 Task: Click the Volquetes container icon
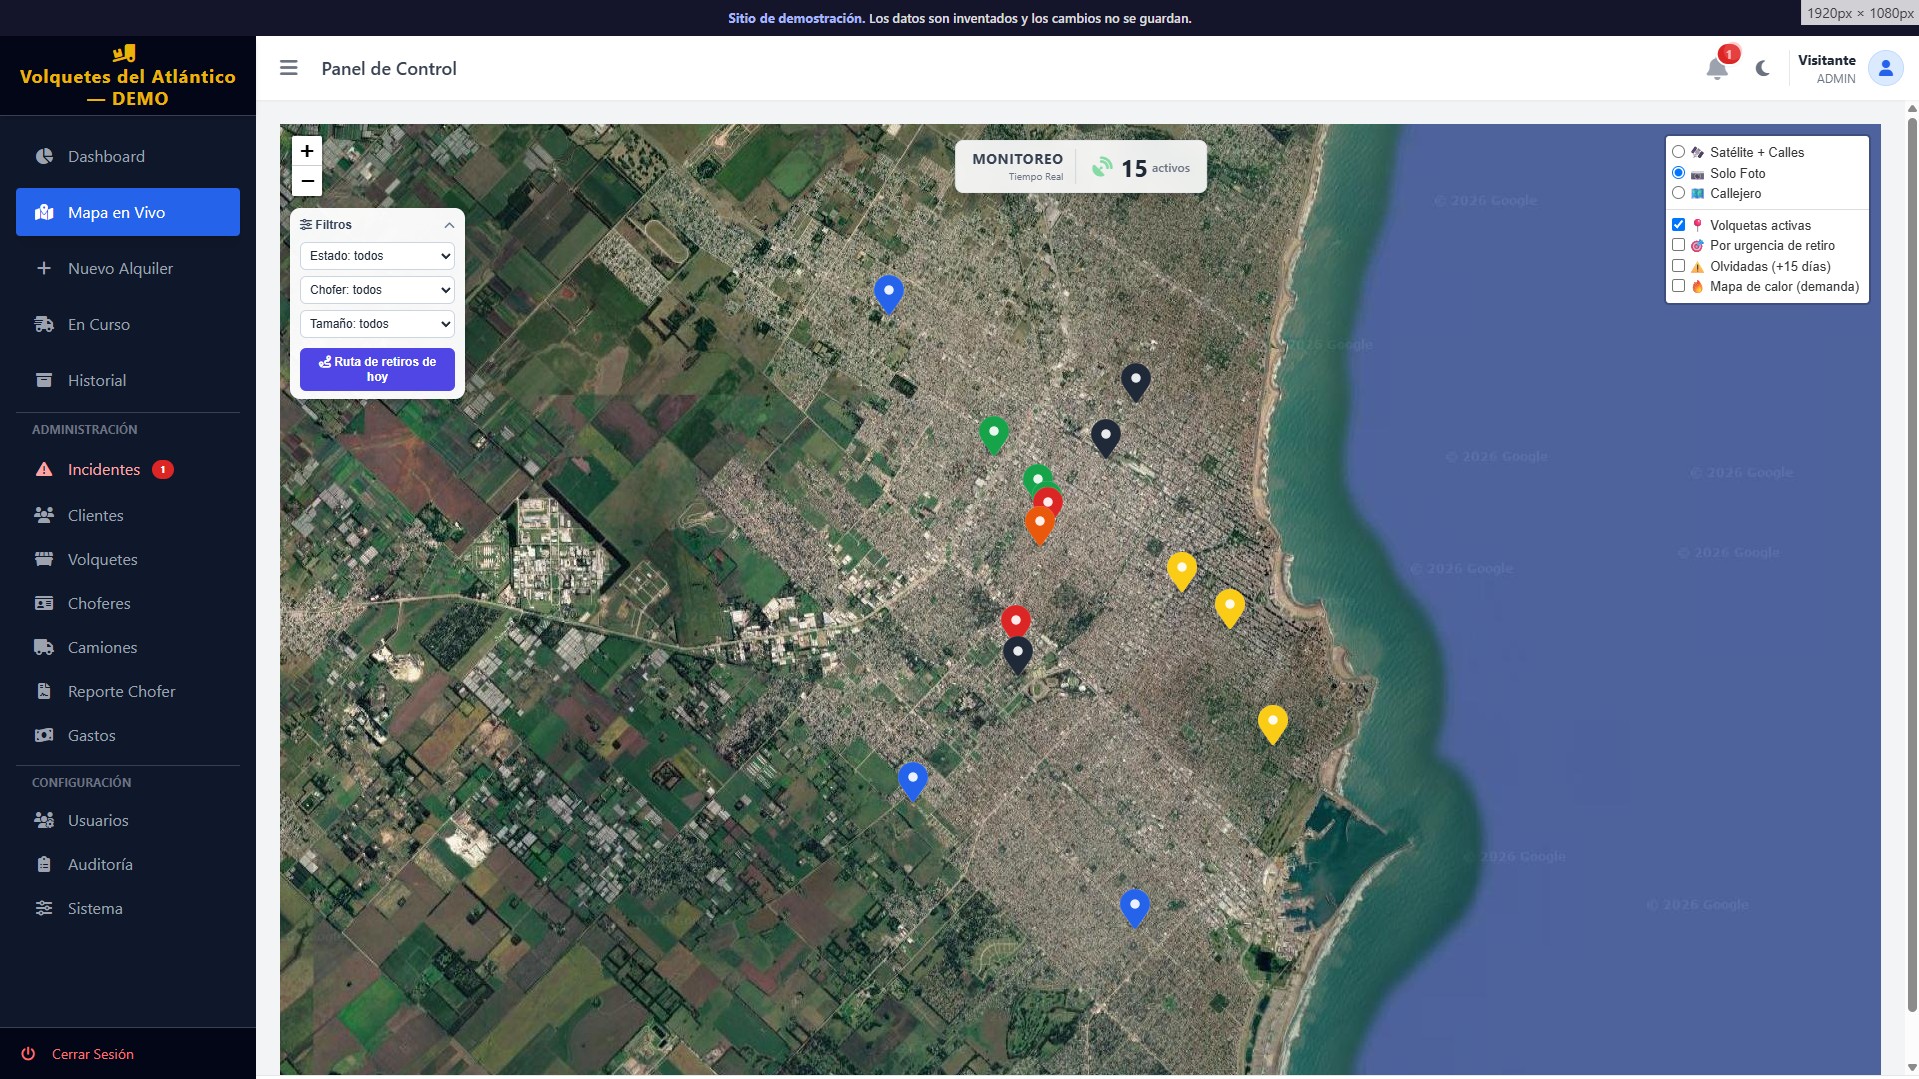tap(44, 559)
